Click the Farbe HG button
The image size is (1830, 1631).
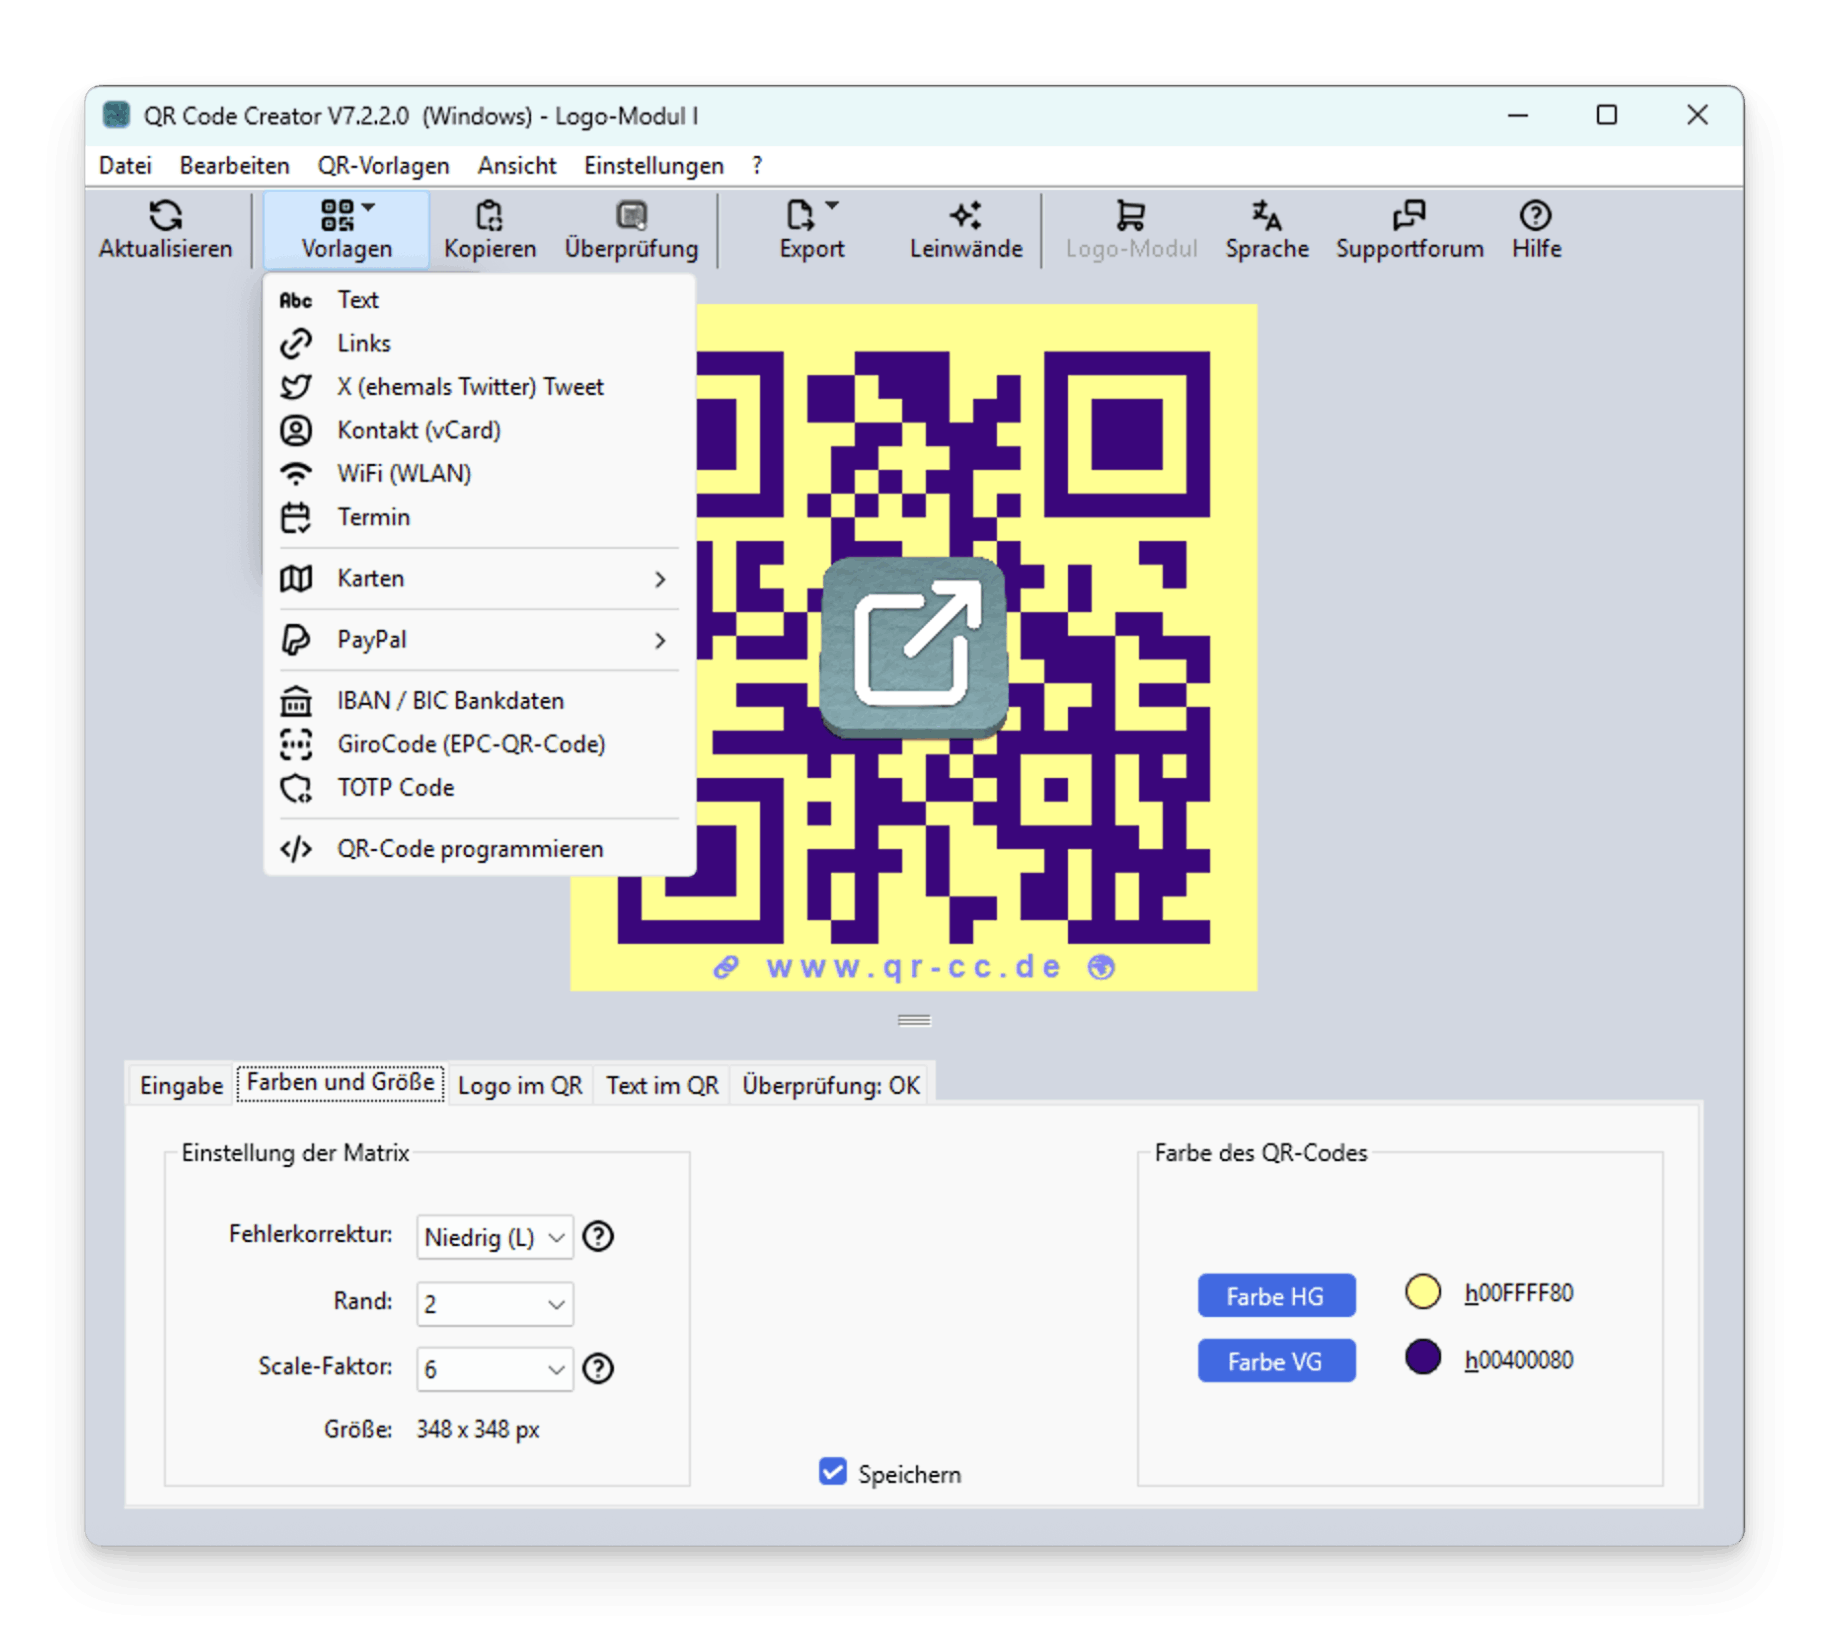coord(1275,1296)
